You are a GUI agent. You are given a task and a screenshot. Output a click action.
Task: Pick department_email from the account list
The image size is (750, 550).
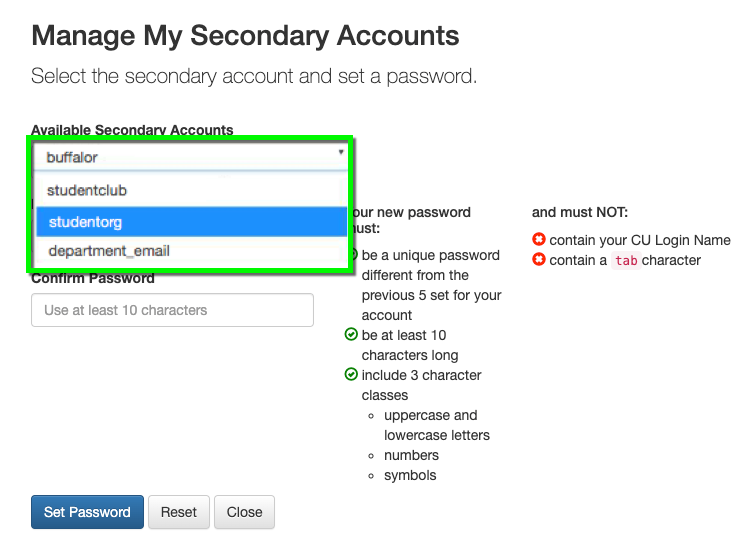[190, 251]
